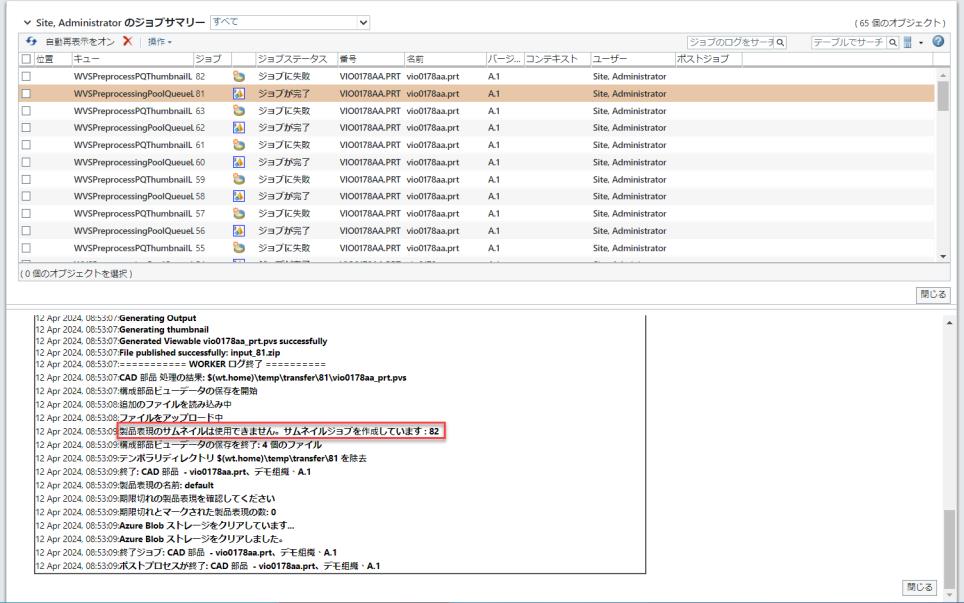Image resolution: width=964 pixels, height=603 pixels.
Task: Click the 閉じる button below the log
Action: (919, 587)
